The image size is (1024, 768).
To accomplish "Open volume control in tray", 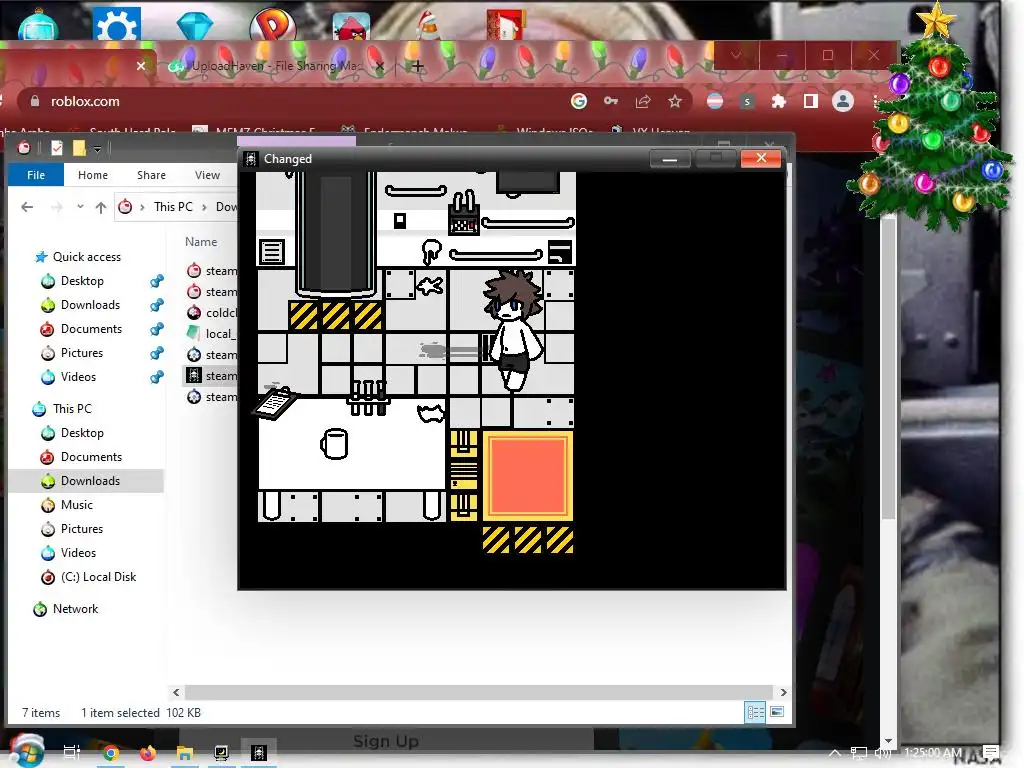I will click(x=882, y=753).
